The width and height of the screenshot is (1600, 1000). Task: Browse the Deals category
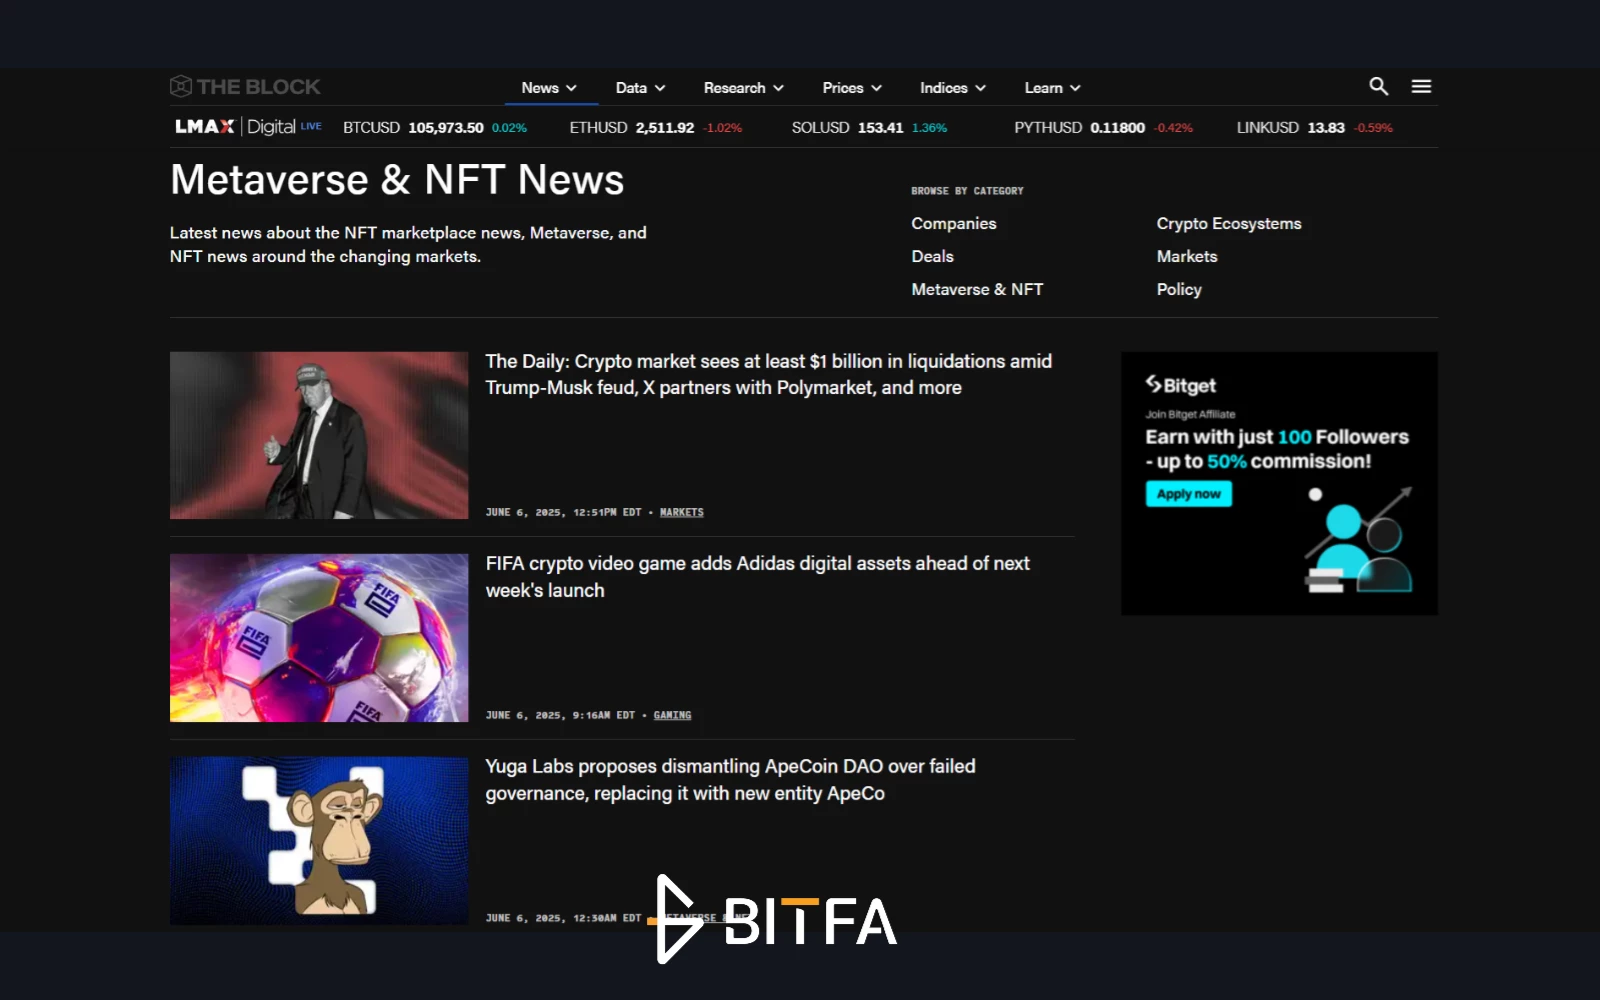(933, 256)
